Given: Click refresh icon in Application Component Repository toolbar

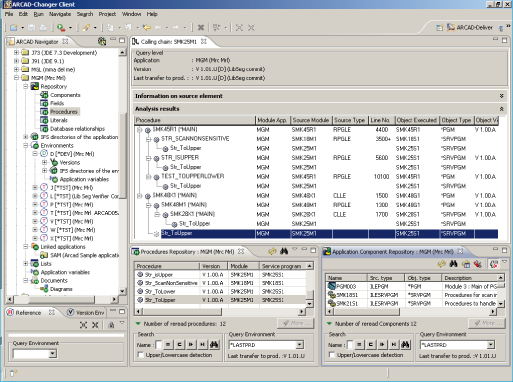Looking at the screenshot, I should [x=442, y=264].
